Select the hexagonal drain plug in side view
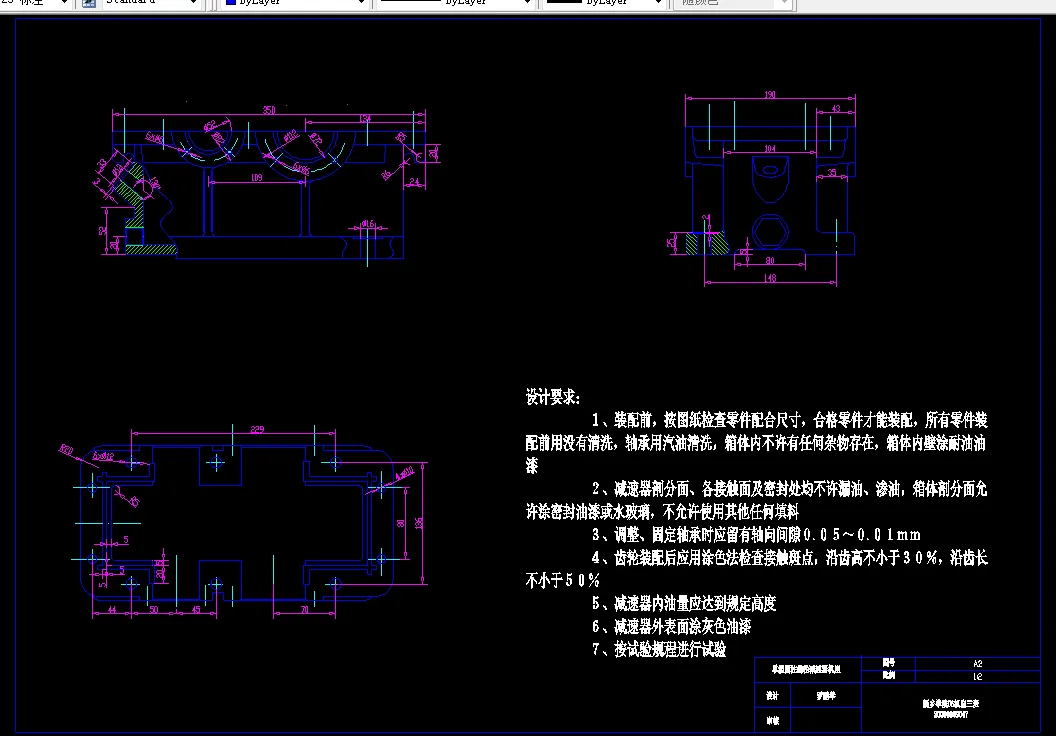 coord(770,232)
